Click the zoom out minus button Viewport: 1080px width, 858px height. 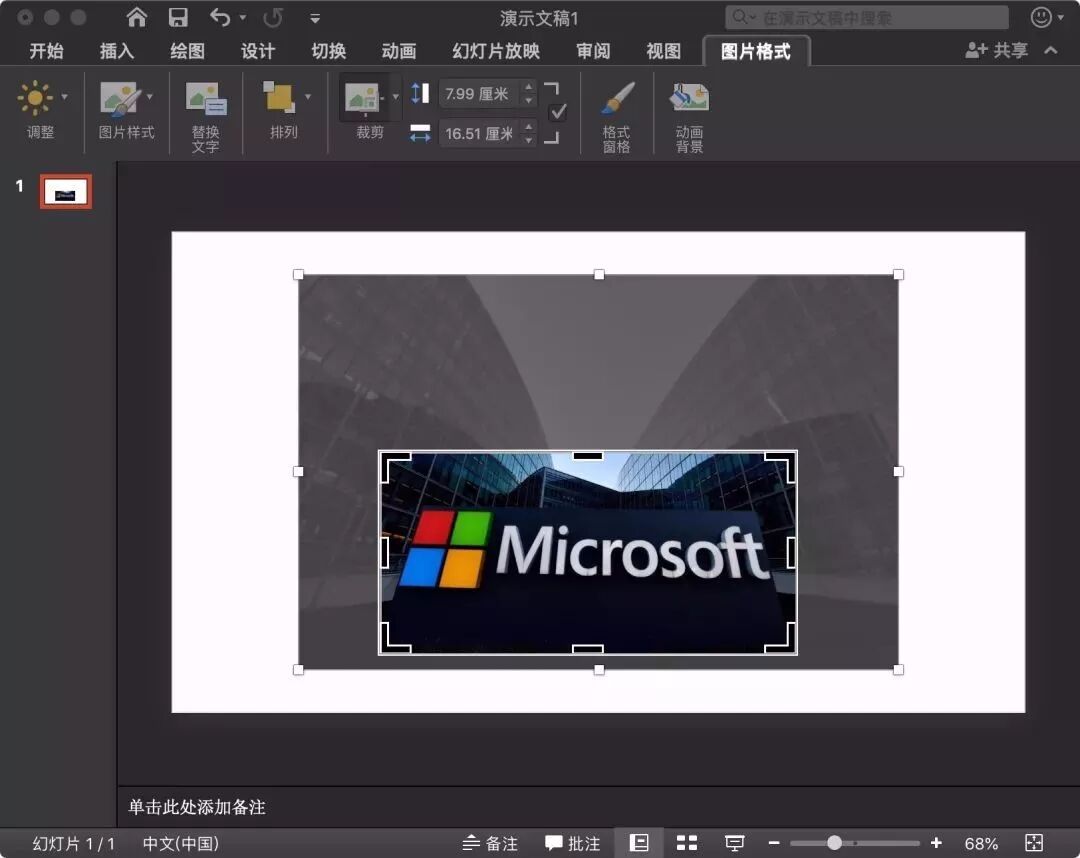[773, 843]
